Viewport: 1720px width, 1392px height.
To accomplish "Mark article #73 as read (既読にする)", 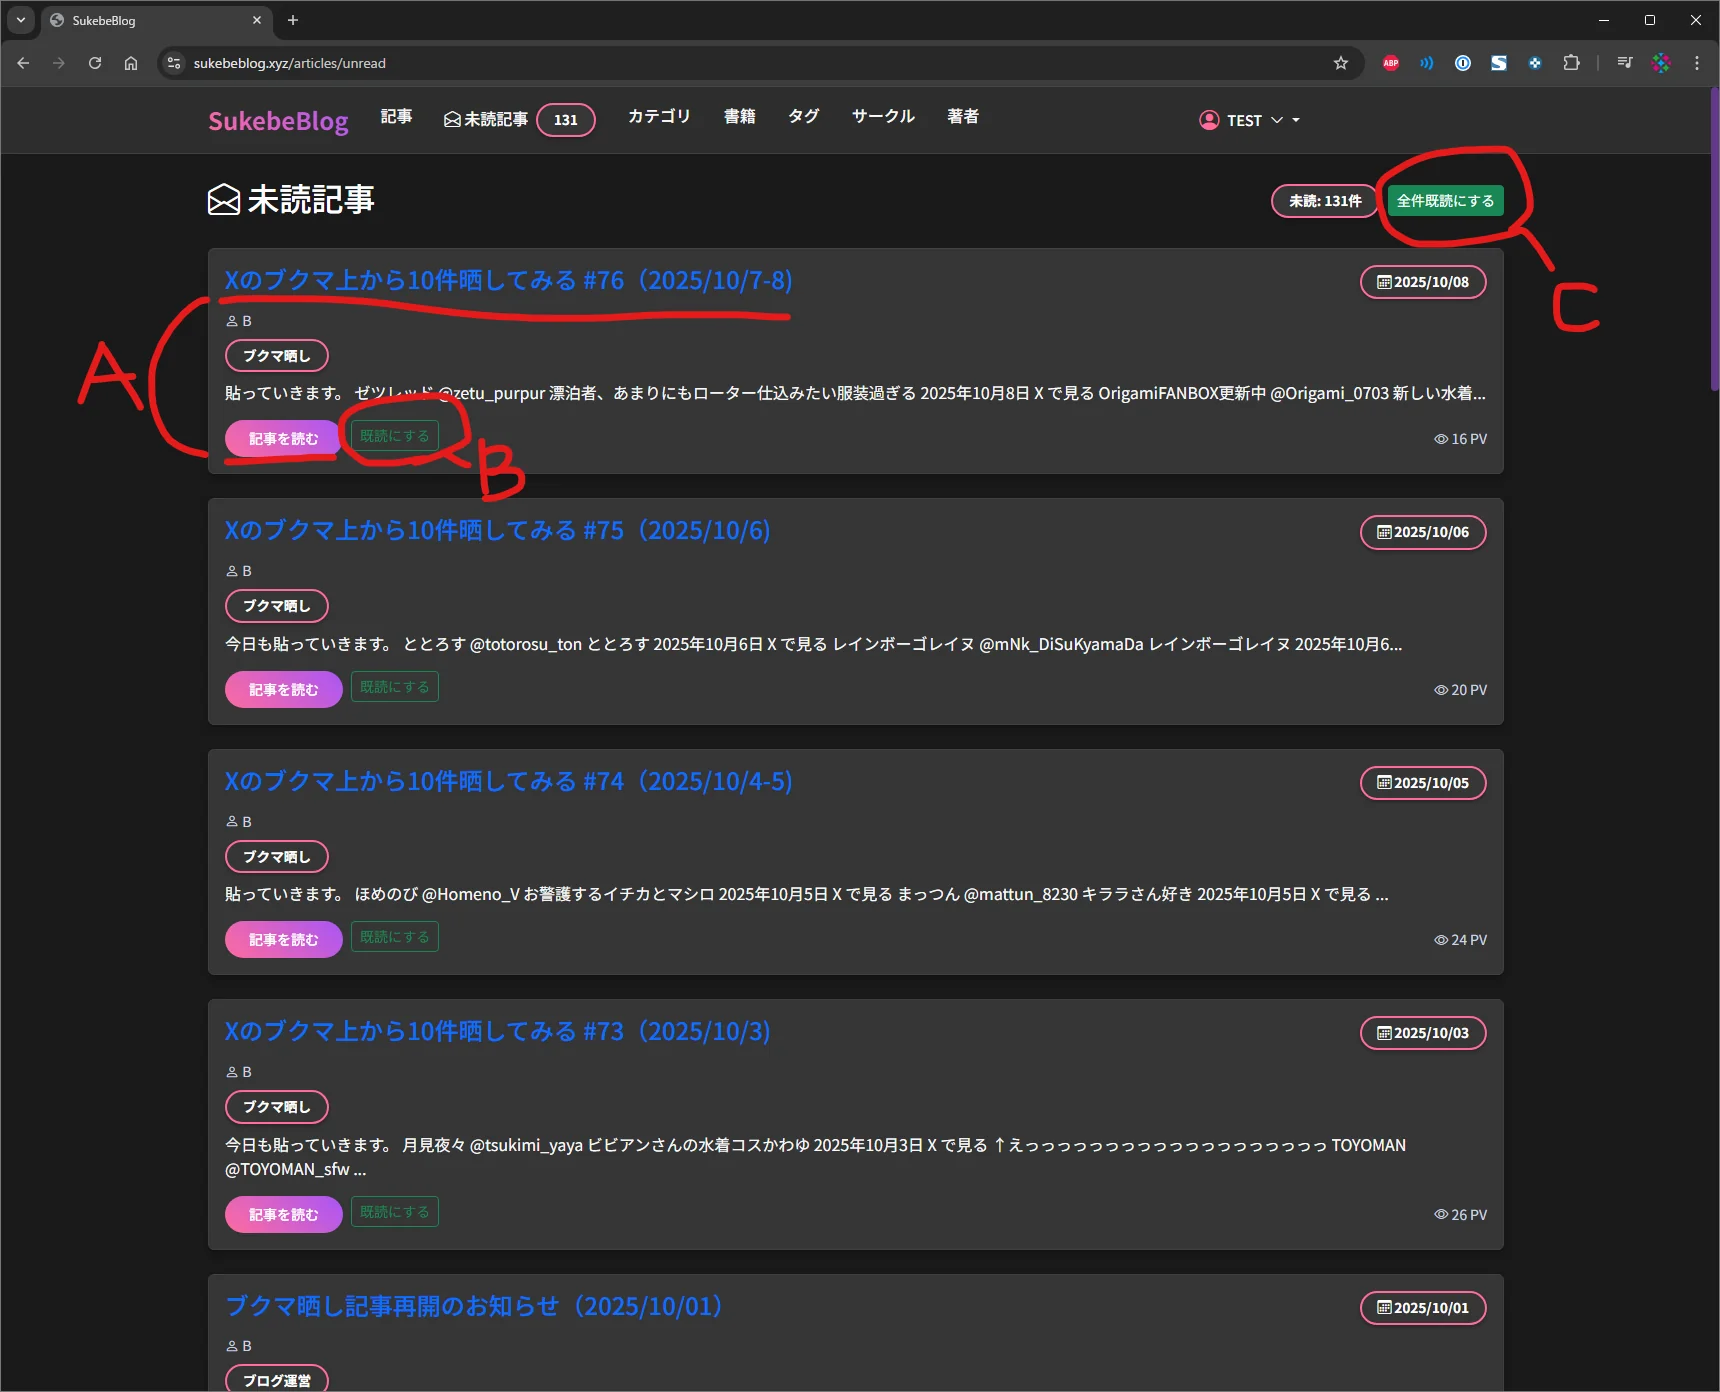I will click(394, 1212).
